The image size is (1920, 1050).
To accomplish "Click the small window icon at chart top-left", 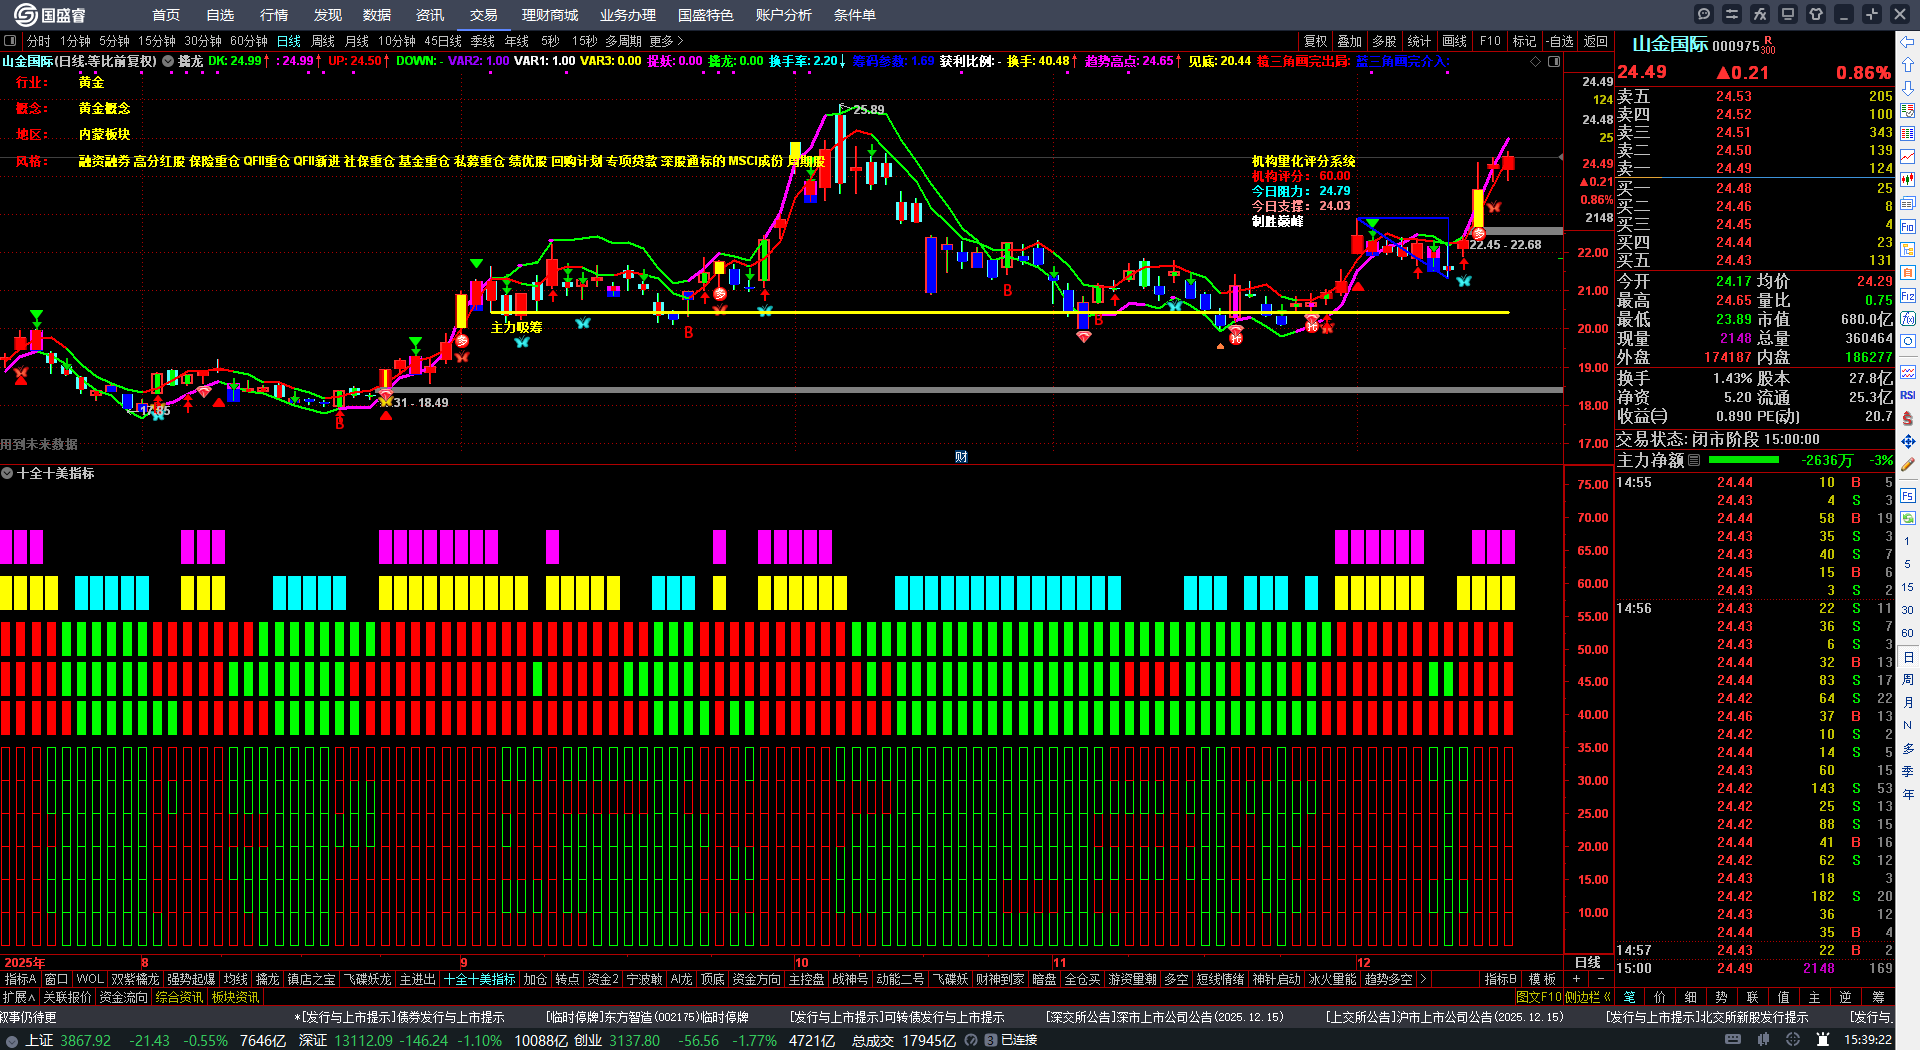I will coord(10,41).
